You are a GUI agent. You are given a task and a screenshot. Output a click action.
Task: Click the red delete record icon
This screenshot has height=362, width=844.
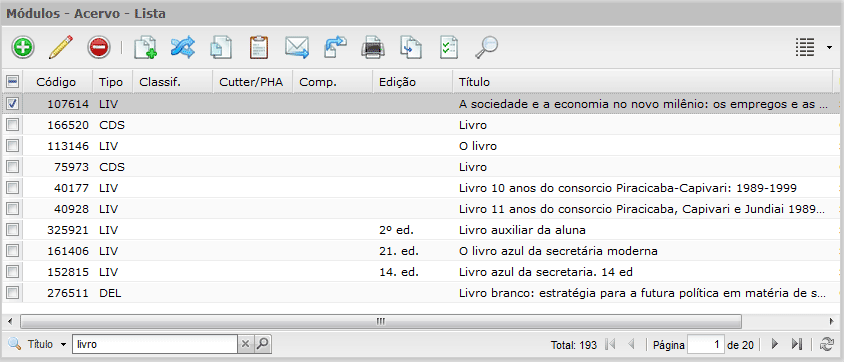pyautogui.click(x=99, y=47)
